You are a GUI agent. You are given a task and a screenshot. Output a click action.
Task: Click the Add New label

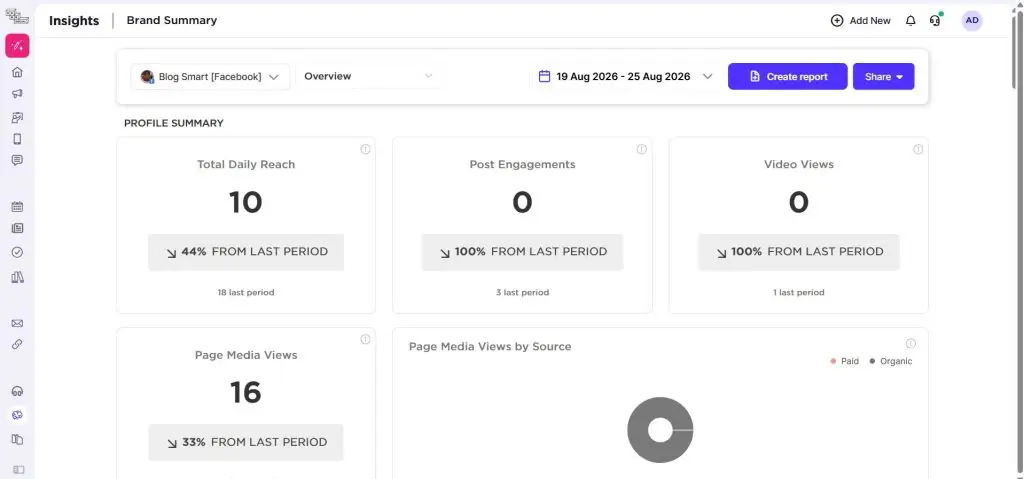(870, 21)
